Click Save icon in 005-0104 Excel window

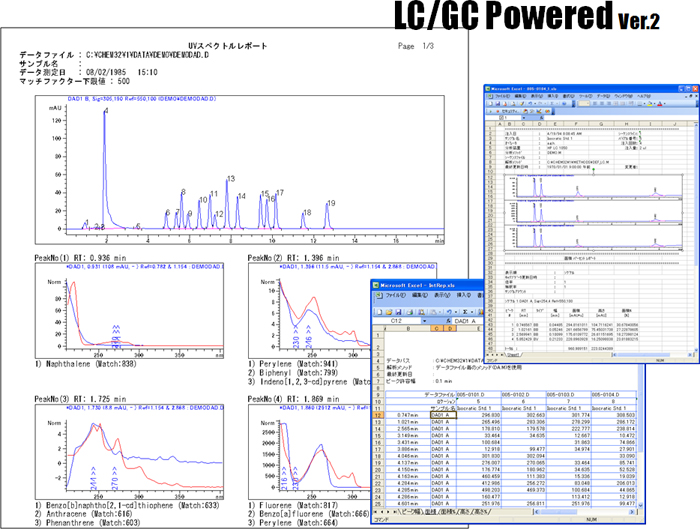pos(498,104)
